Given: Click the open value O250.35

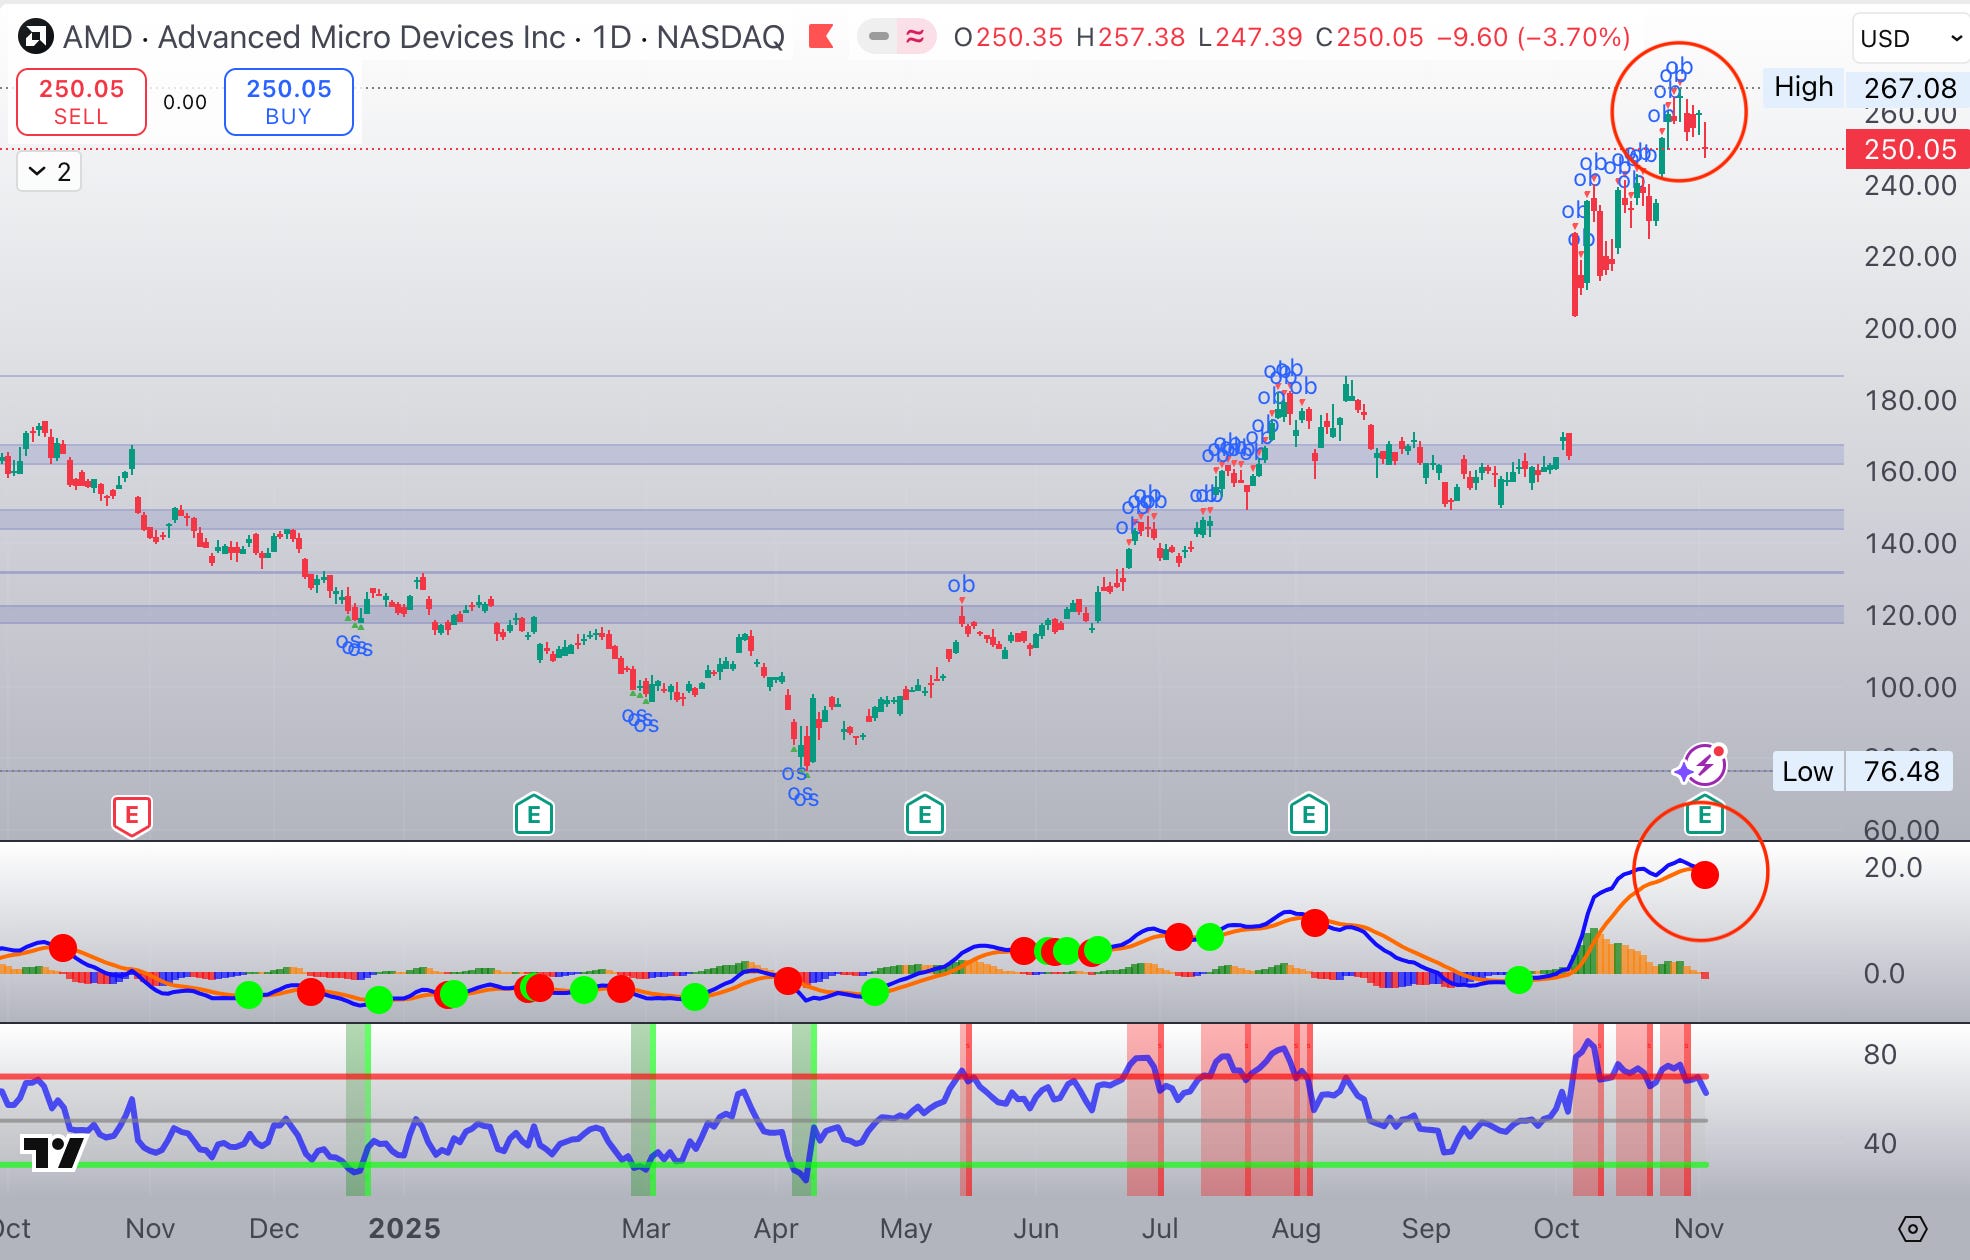Looking at the screenshot, I should pyautogui.click(x=1008, y=37).
